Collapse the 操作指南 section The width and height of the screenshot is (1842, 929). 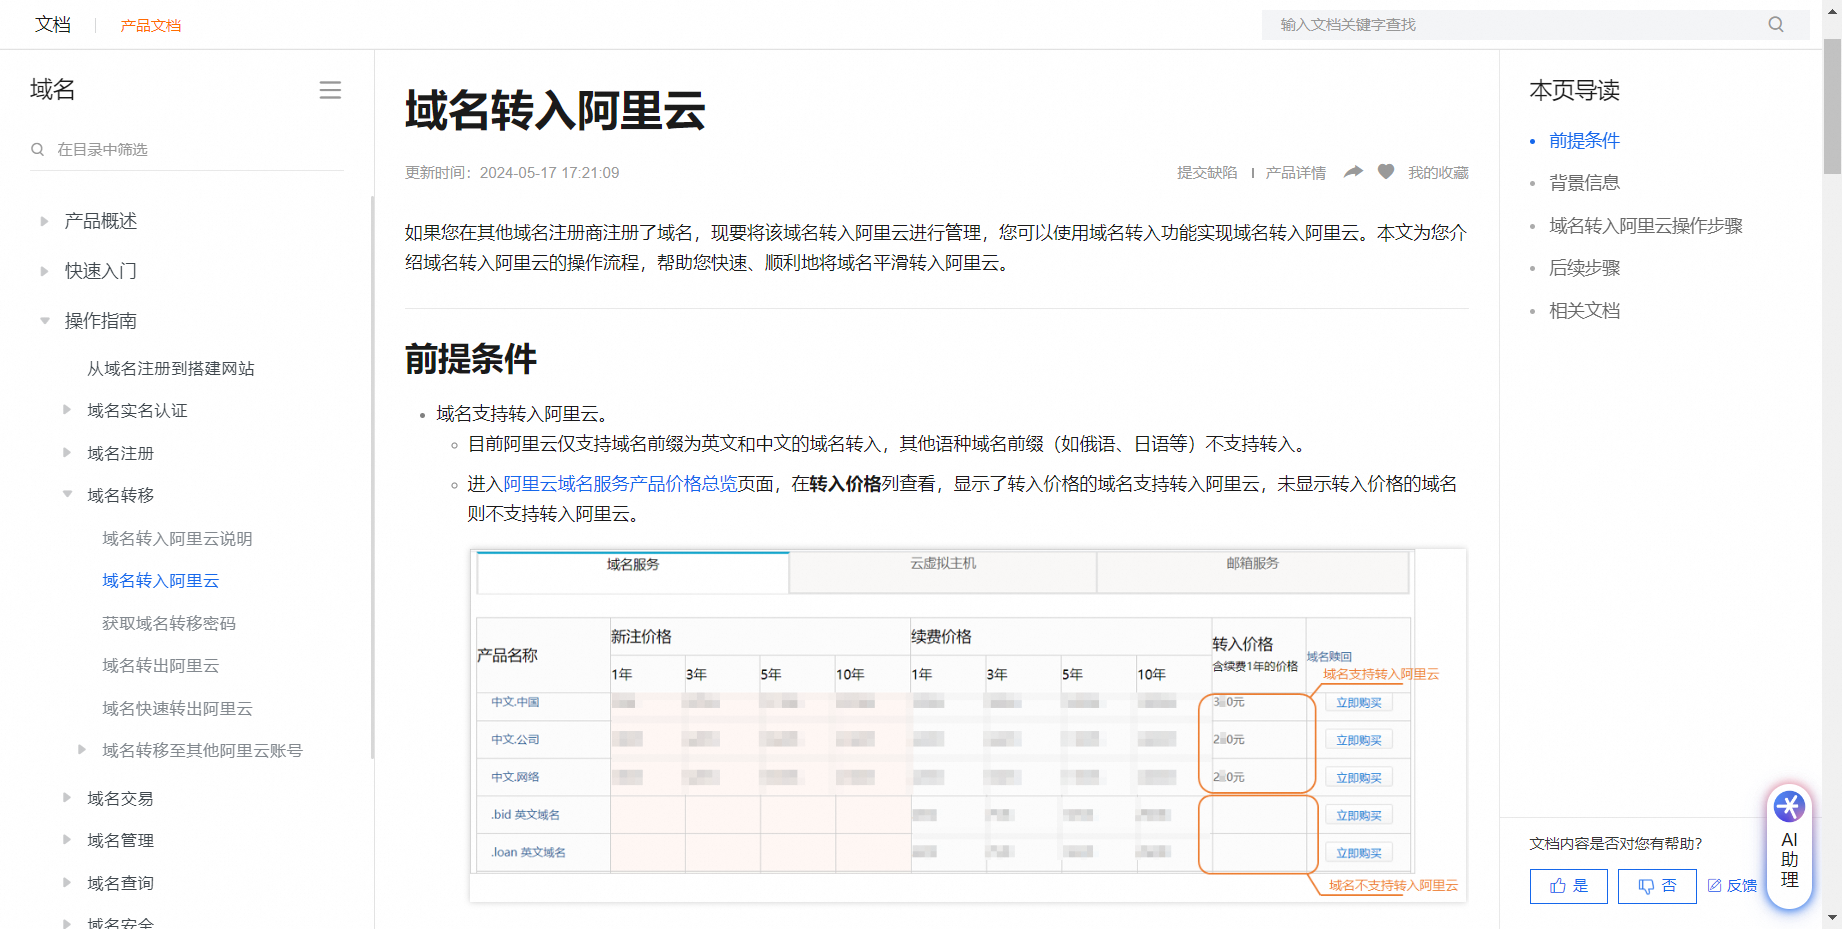pyautogui.click(x=44, y=321)
